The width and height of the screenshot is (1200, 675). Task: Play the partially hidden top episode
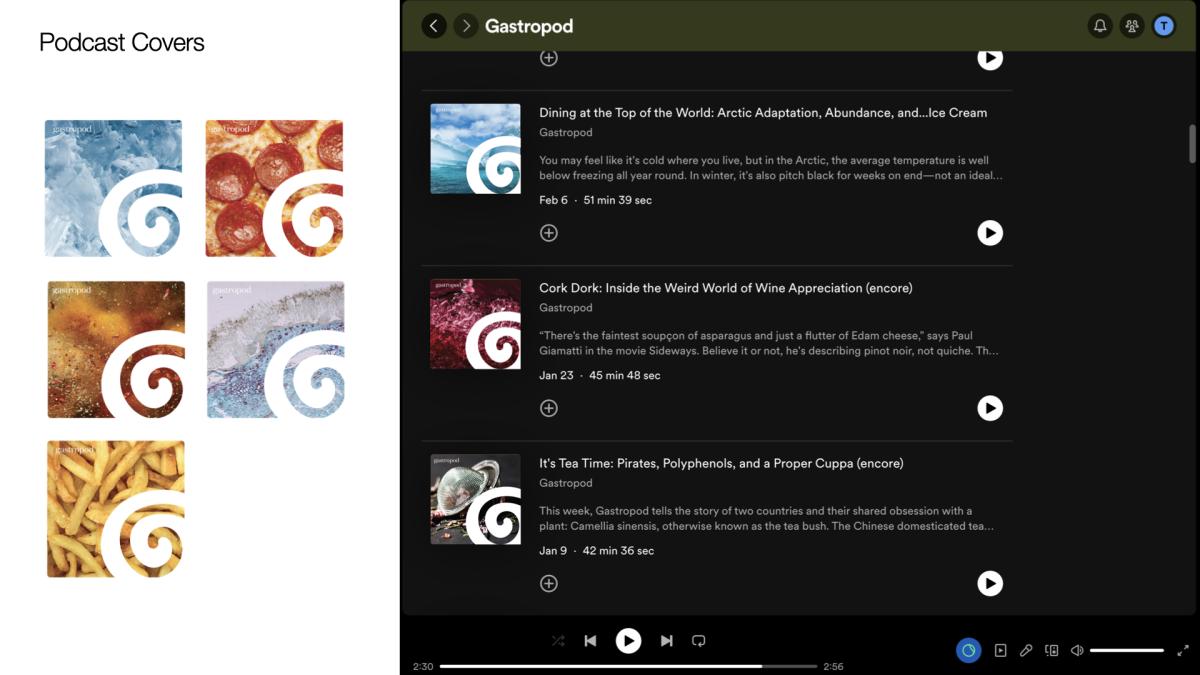pyautogui.click(x=990, y=58)
